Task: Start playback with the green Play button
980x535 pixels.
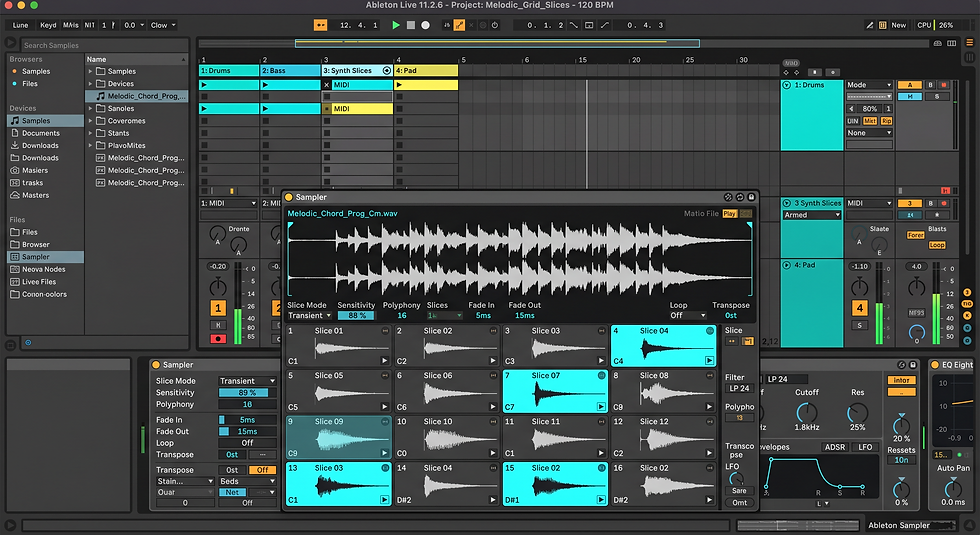Action: pyautogui.click(x=396, y=25)
